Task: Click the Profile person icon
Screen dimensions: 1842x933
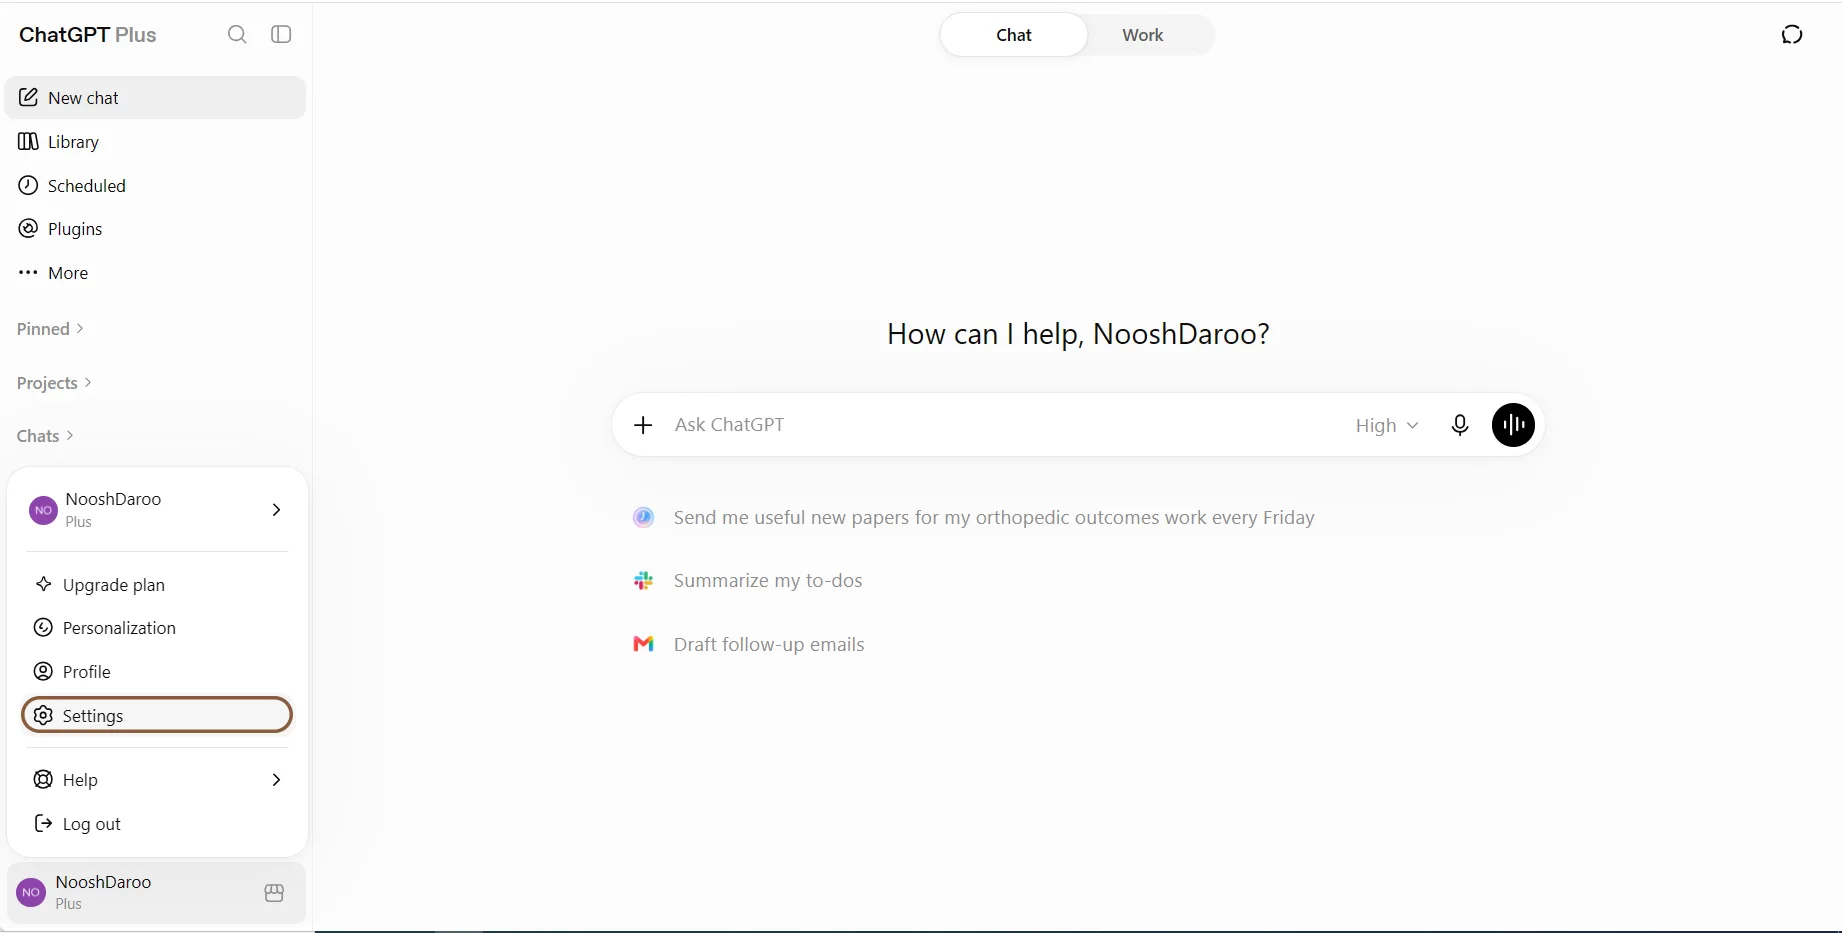Action: [43, 671]
